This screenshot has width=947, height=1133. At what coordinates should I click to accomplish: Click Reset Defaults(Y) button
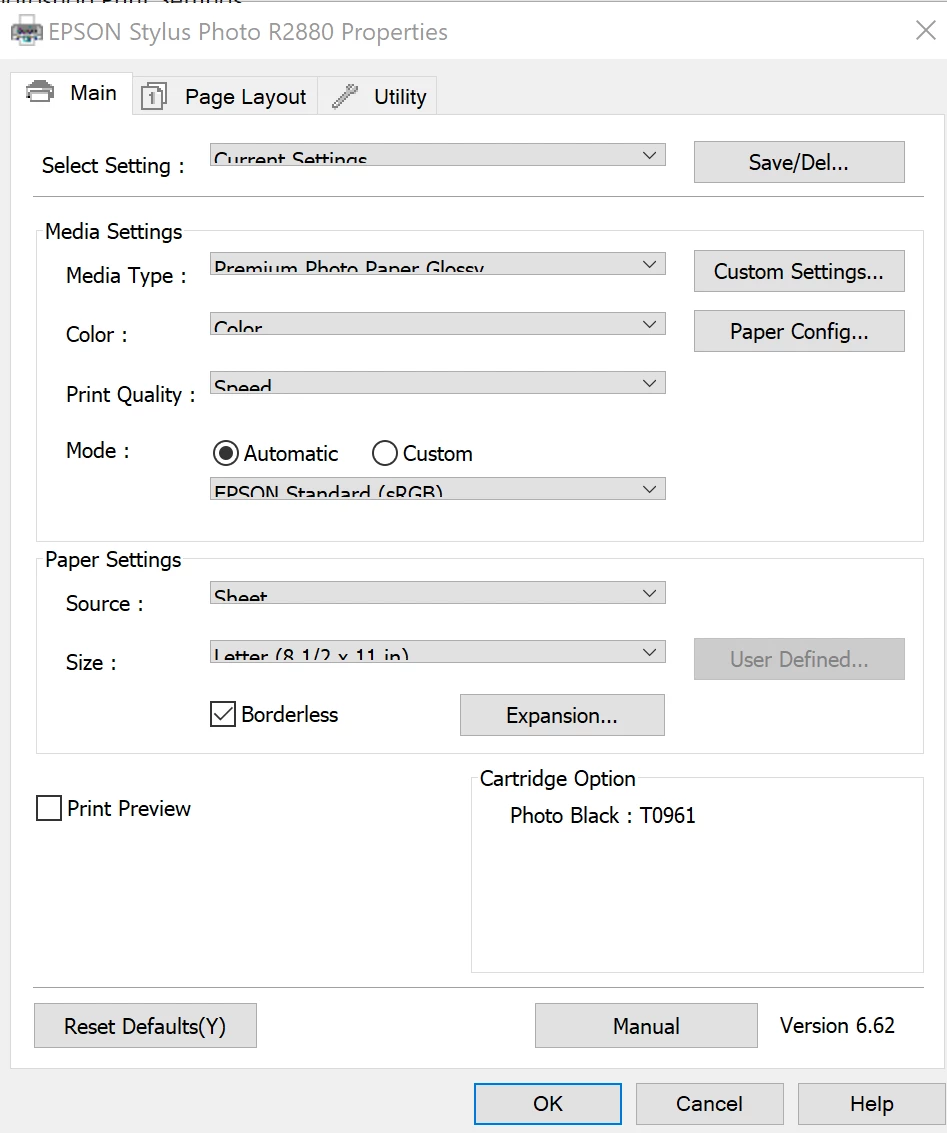point(145,1025)
